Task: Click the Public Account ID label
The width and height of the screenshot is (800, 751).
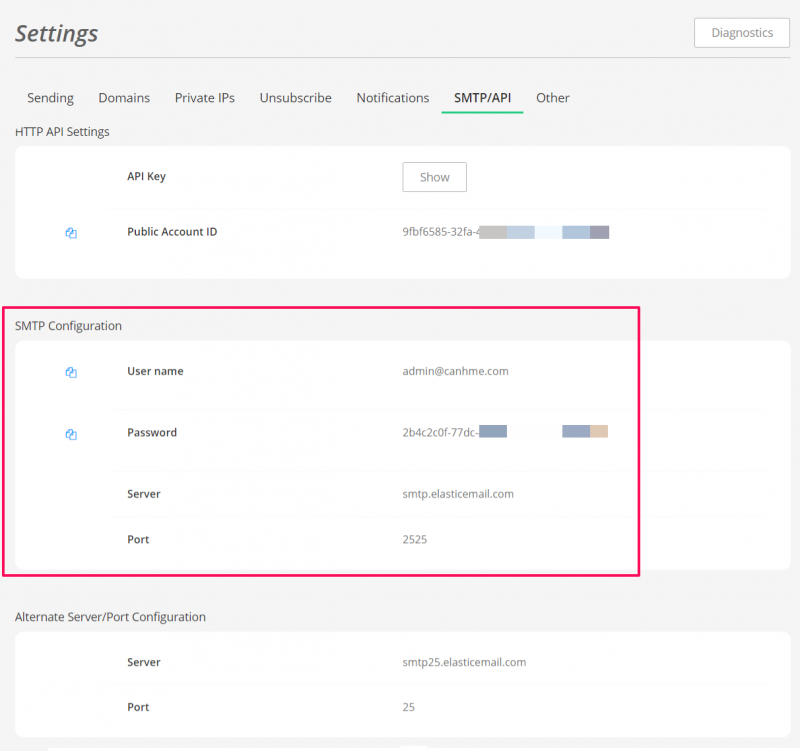Action: [172, 232]
